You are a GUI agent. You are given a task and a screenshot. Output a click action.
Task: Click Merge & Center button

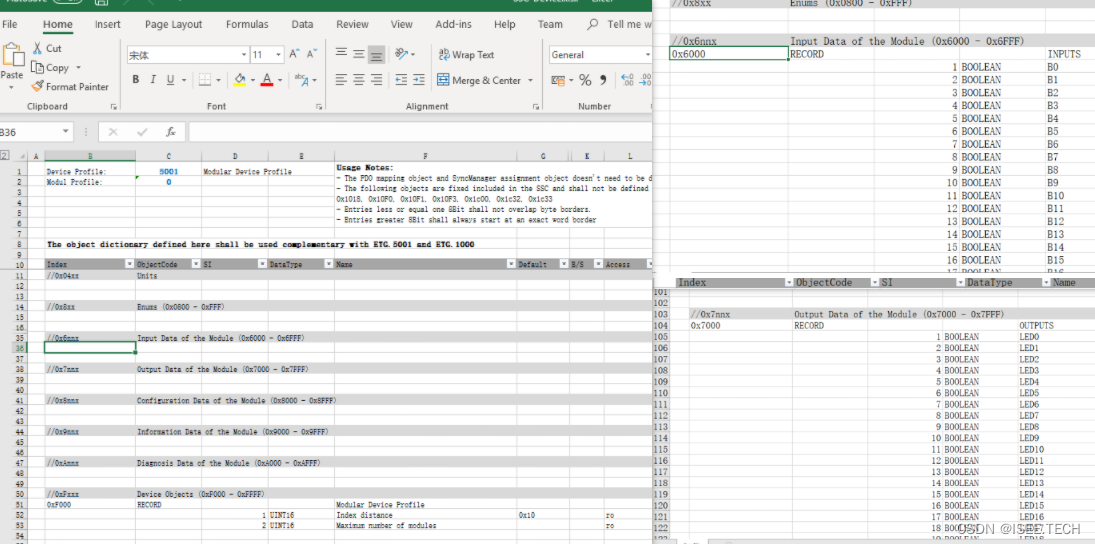tap(479, 80)
